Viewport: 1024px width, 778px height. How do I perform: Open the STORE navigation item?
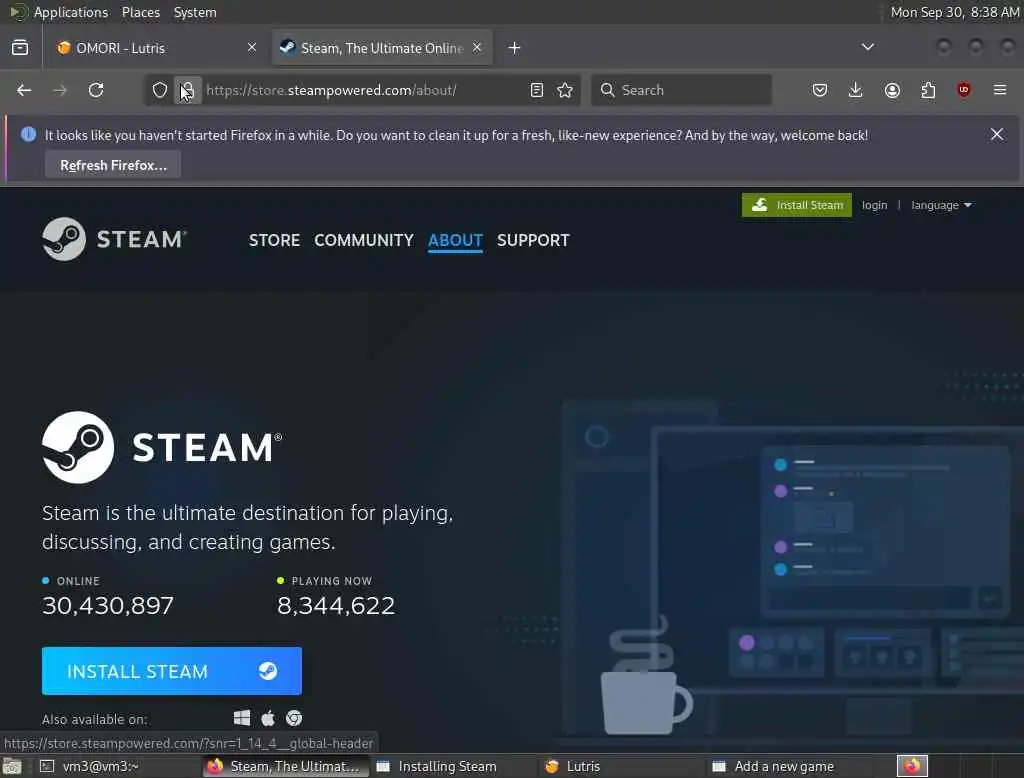click(x=274, y=240)
